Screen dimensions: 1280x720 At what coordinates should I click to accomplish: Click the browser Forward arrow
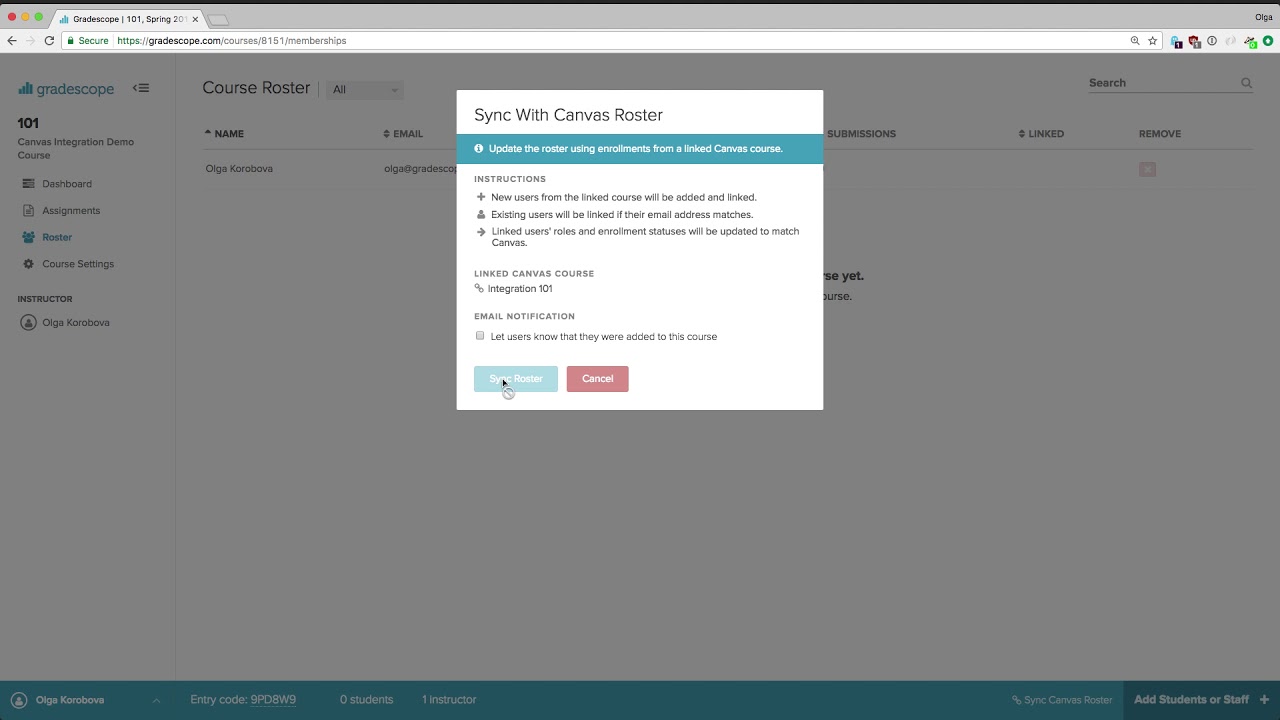click(30, 41)
